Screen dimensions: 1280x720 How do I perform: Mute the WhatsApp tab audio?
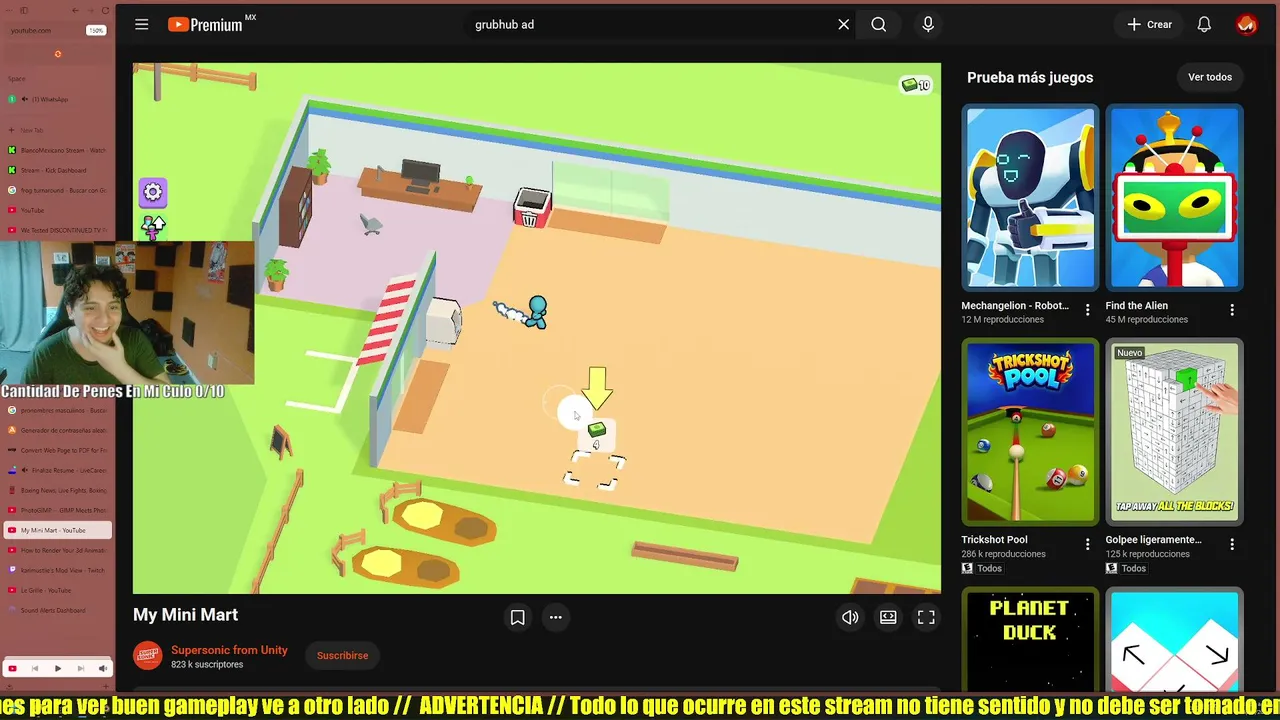[24, 99]
